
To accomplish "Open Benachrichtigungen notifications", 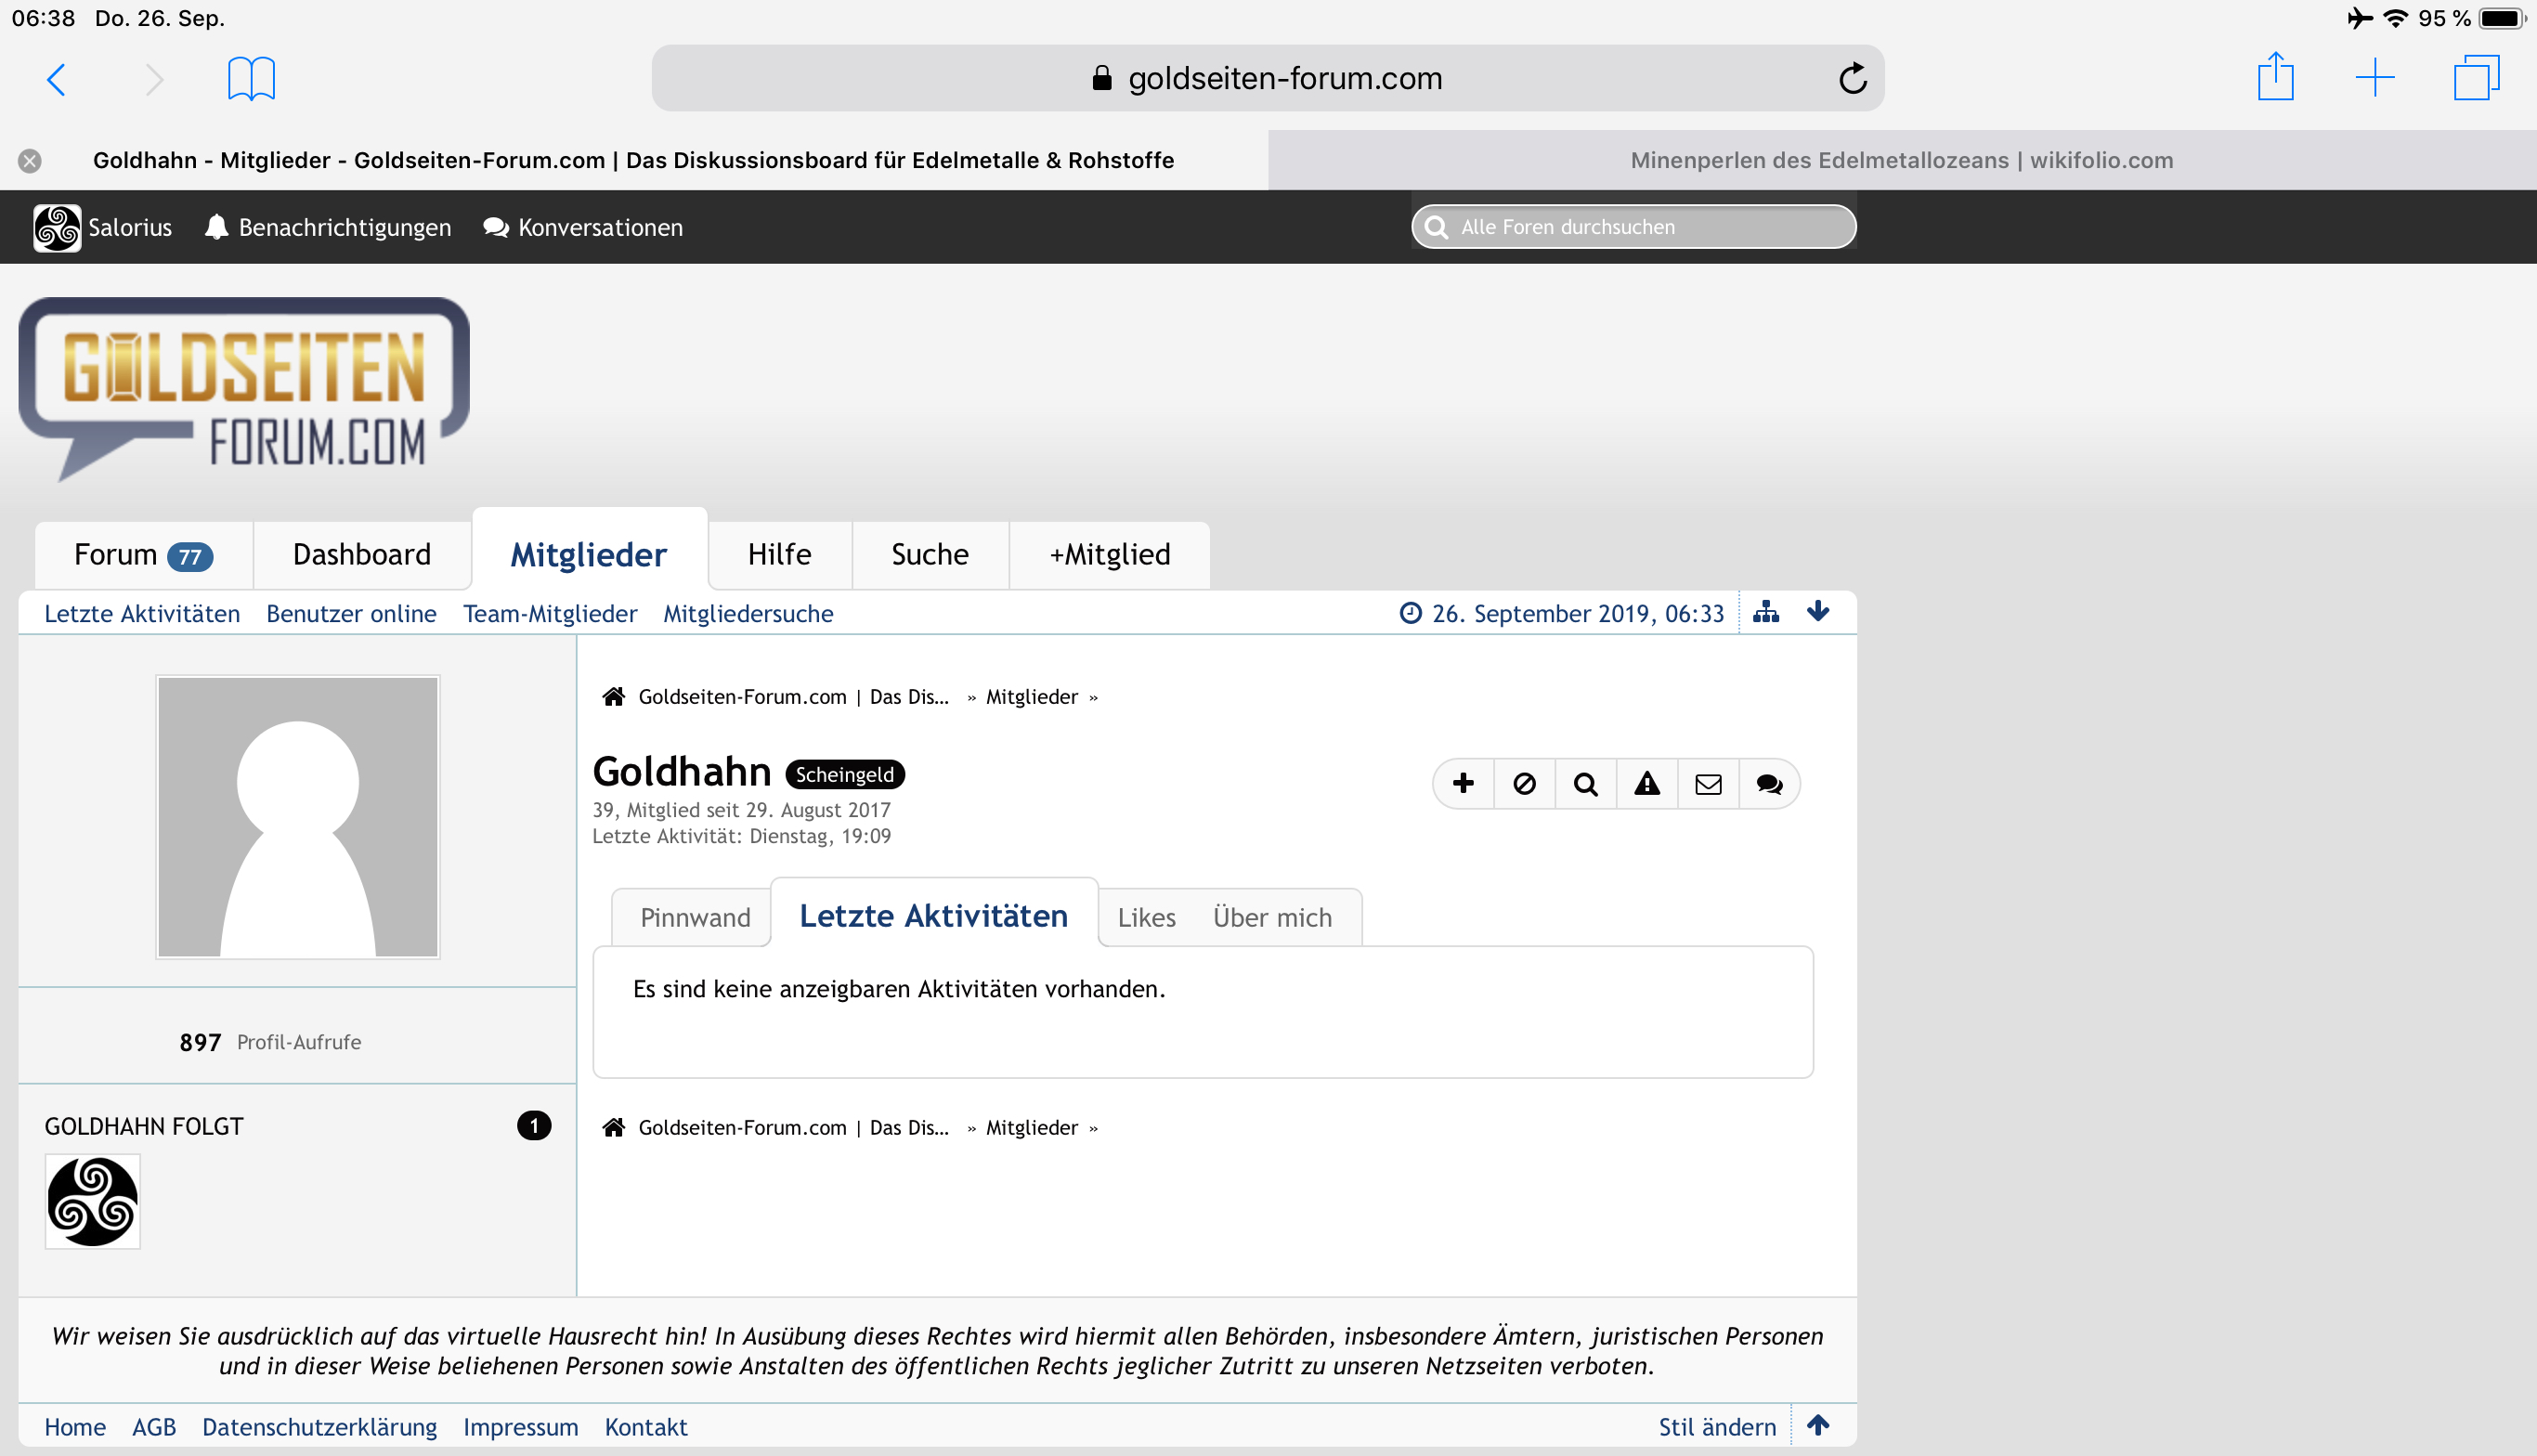I will (328, 227).
